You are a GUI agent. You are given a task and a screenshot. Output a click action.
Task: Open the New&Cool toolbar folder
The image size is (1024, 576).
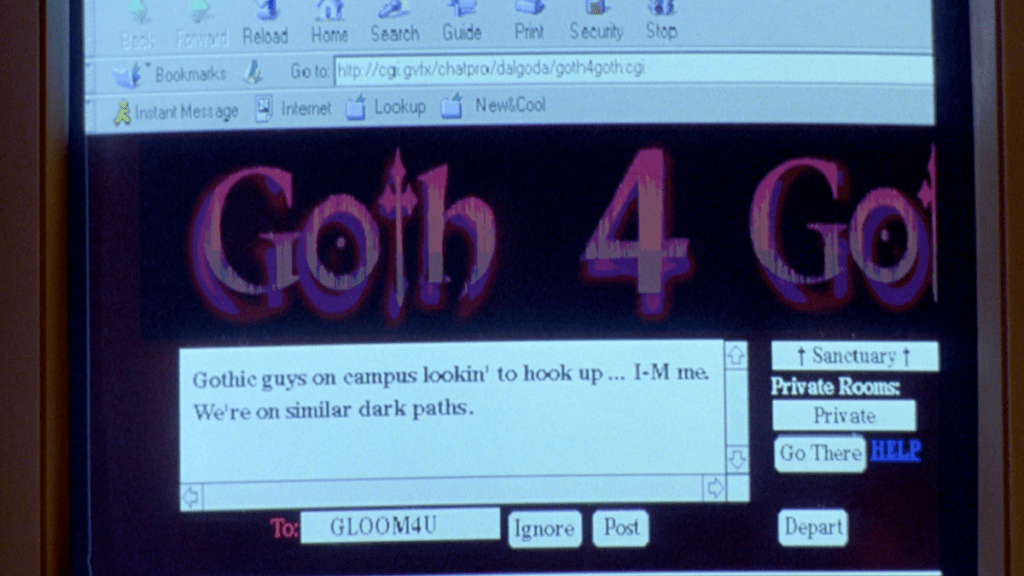tap(495, 105)
